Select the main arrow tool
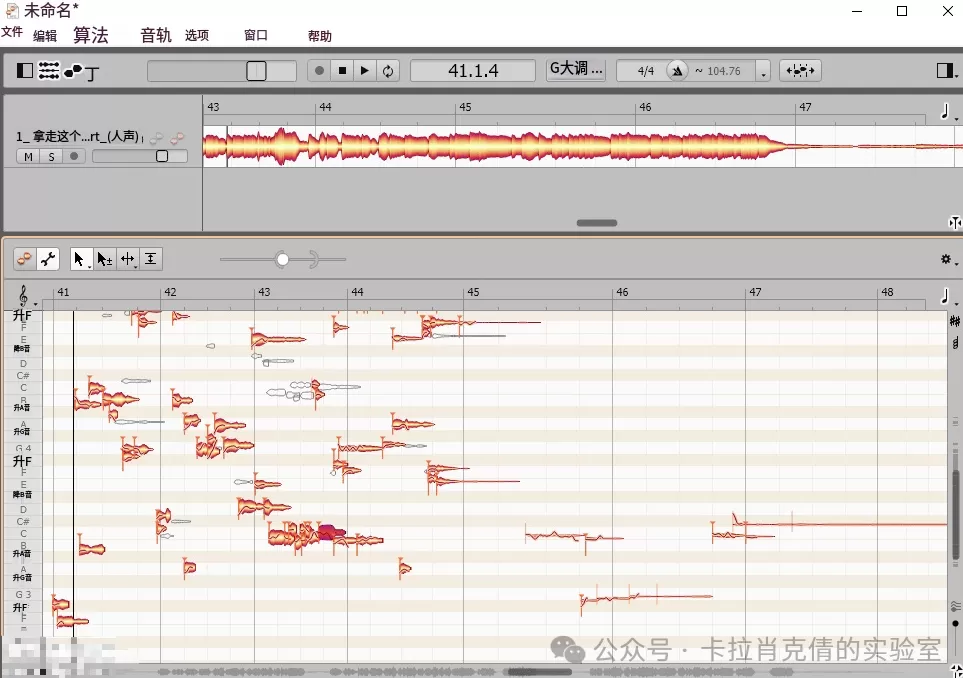This screenshot has height=678, width=963. pyautogui.click(x=79, y=259)
